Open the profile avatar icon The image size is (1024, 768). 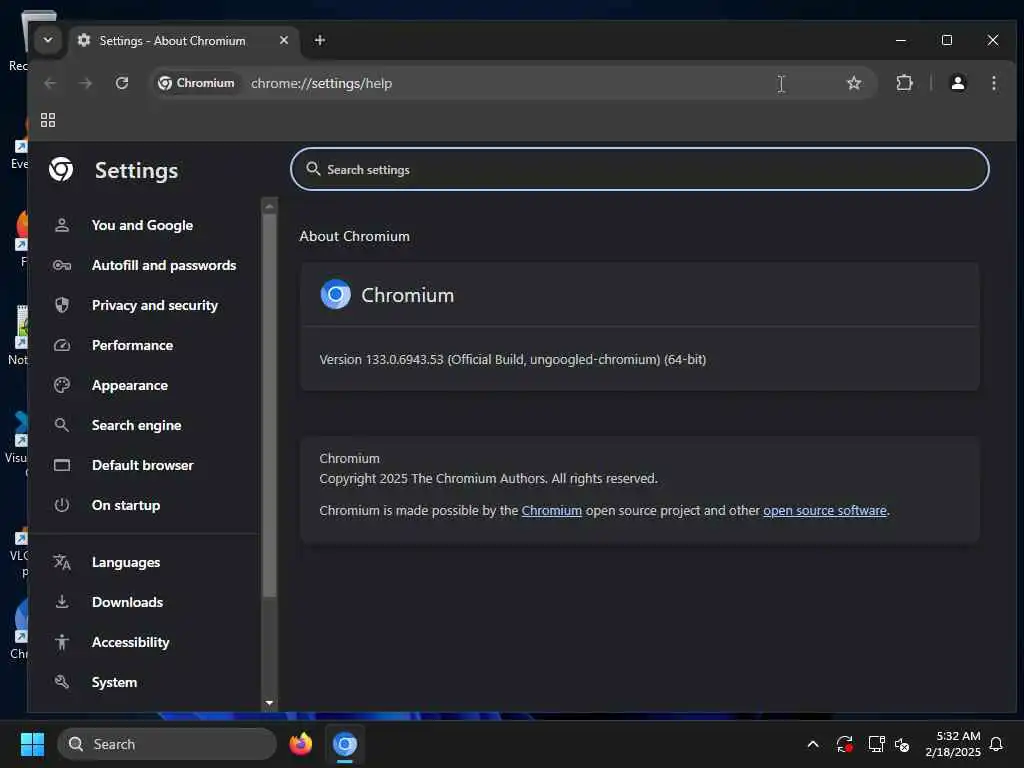(x=957, y=83)
